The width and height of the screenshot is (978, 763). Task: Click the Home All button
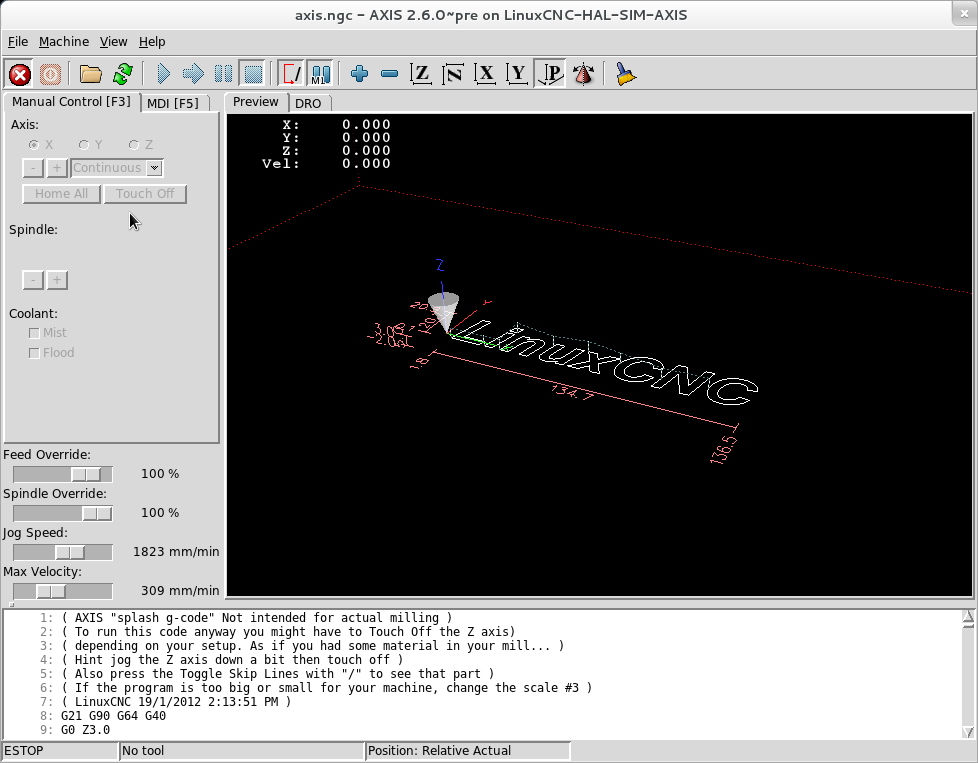click(x=61, y=193)
